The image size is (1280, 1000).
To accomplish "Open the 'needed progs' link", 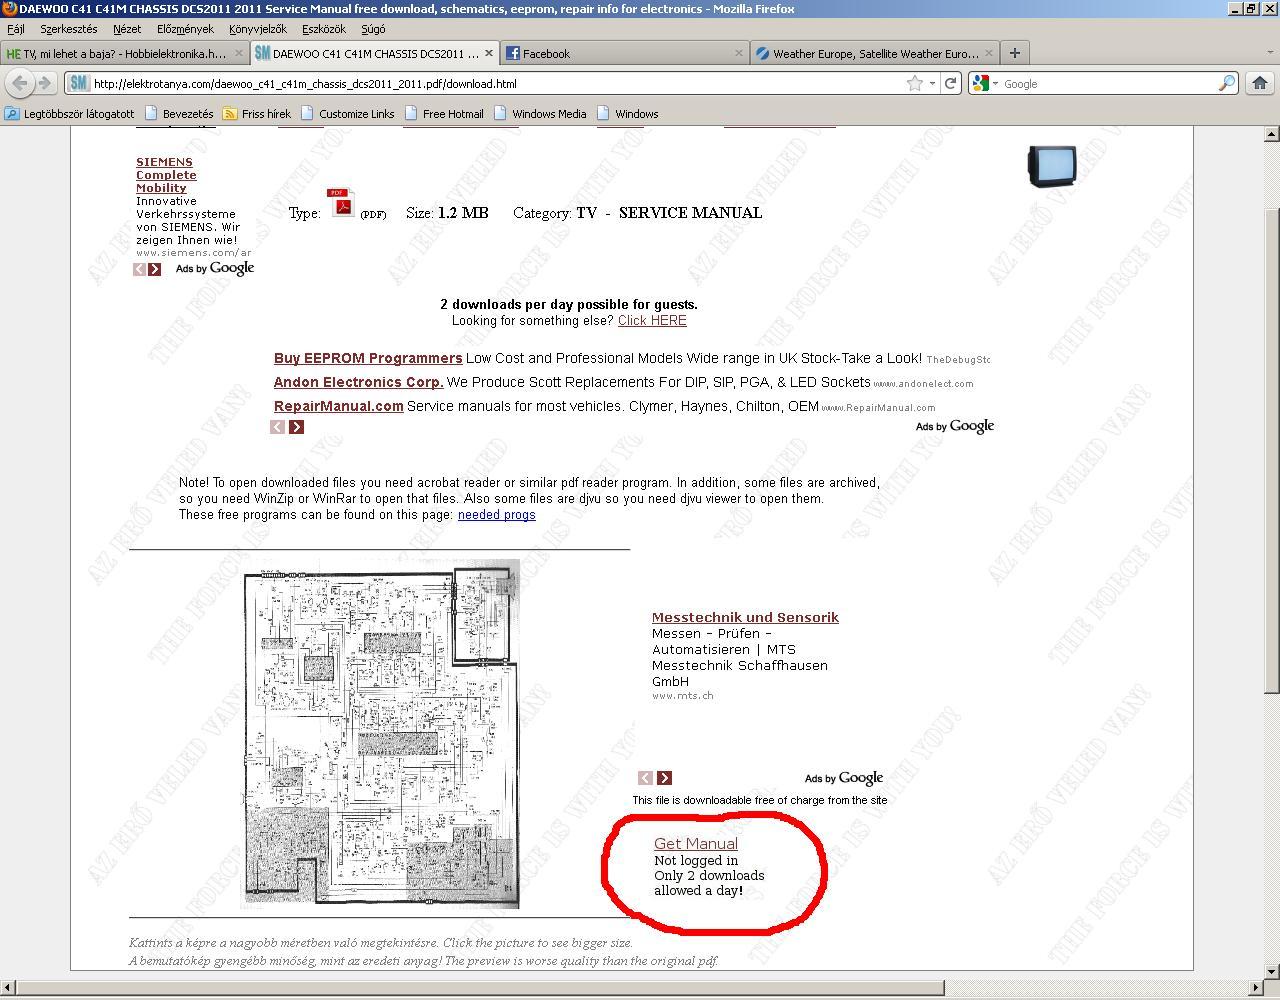I will 497,514.
